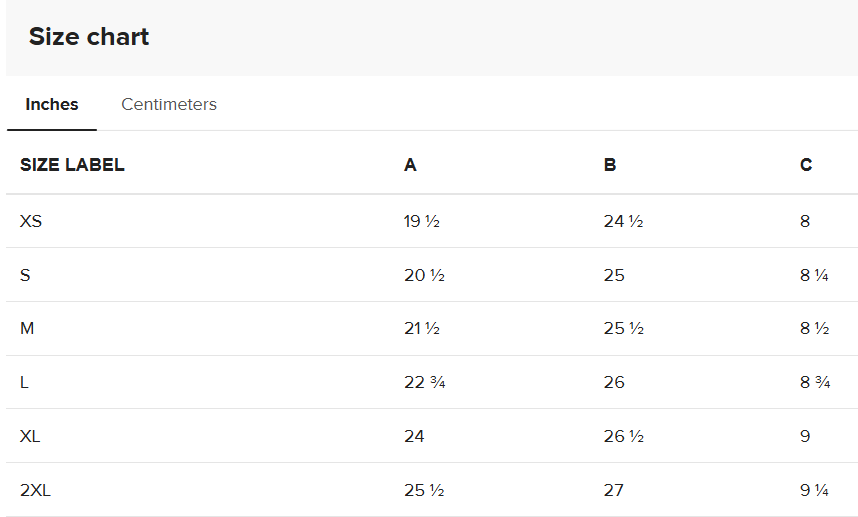Click the 2XL row's C value 9 ¼

[x=814, y=490]
